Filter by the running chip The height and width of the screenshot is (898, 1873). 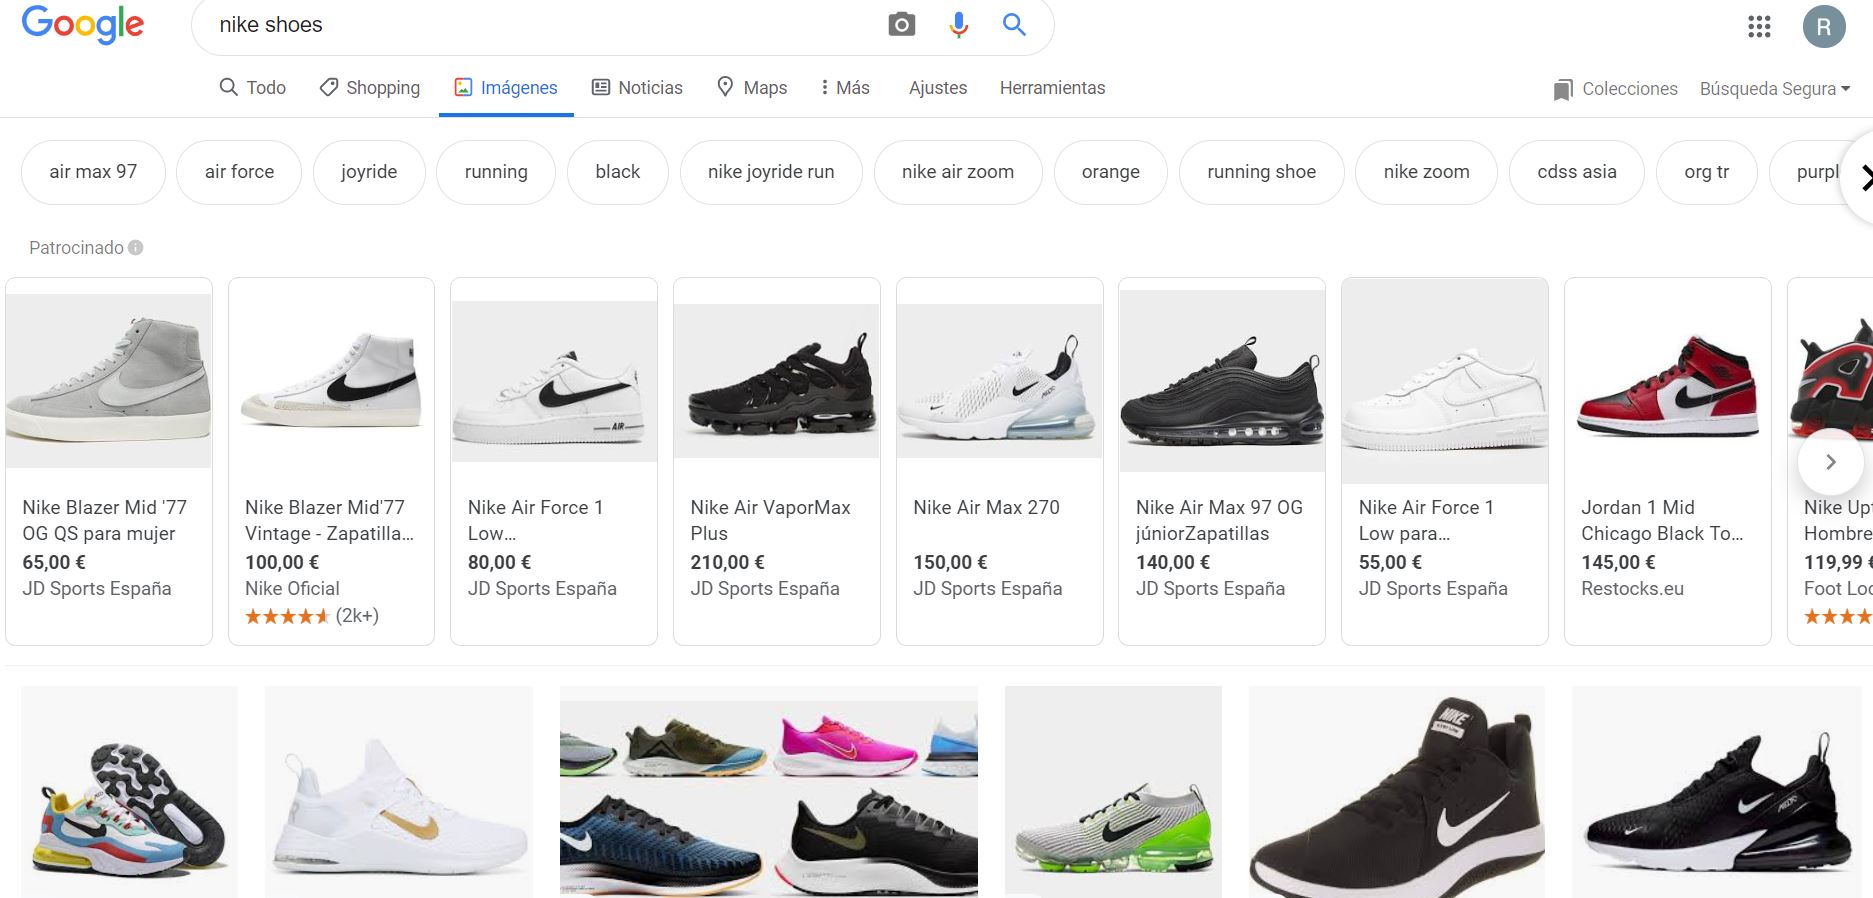click(496, 172)
